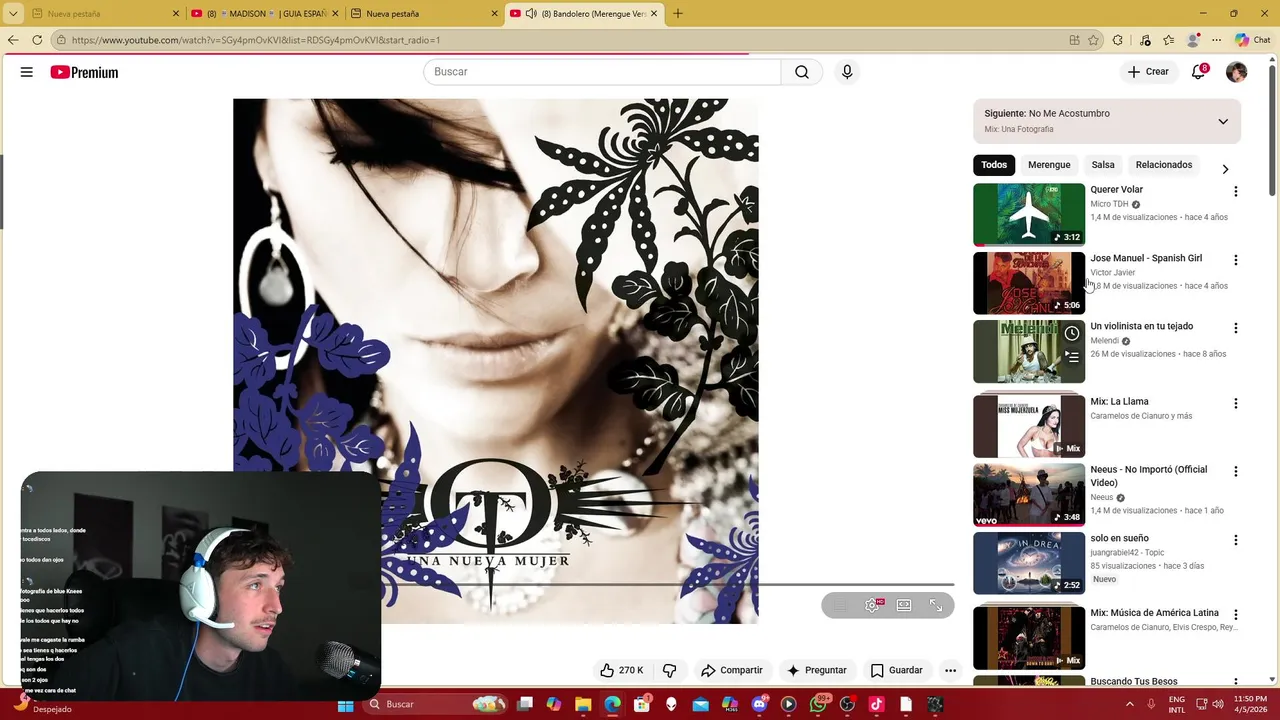Open Edge extensions puzzle icon
The height and width of the screenshot is (720, 1280).
pos(1118,40)
